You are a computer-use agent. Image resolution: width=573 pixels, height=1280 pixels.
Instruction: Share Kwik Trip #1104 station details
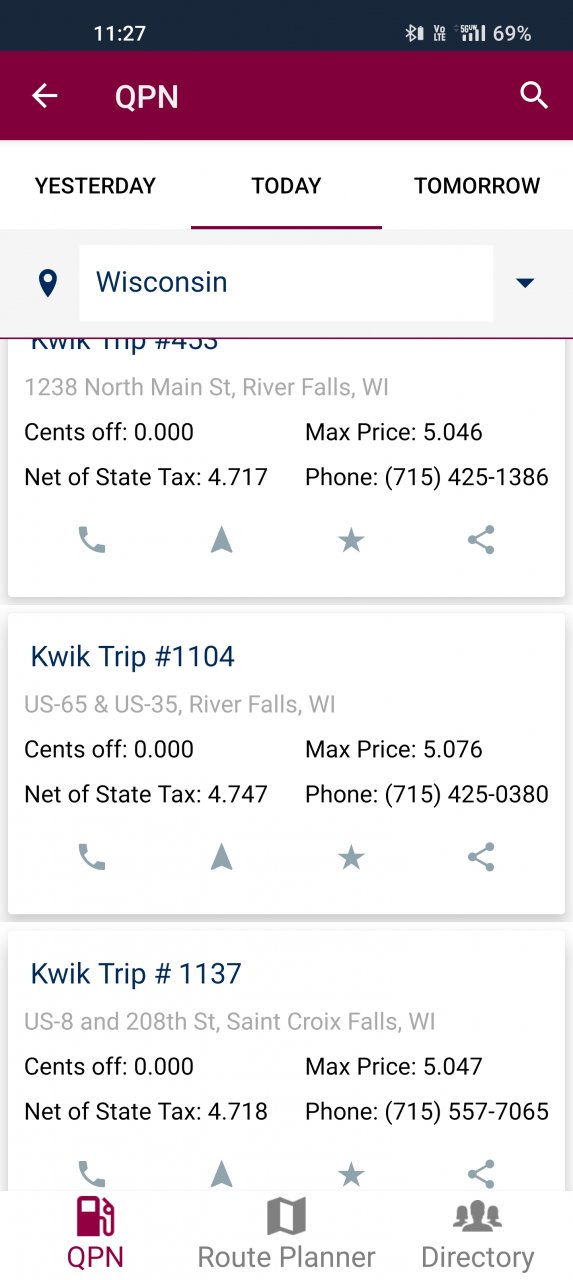[x=481, y=857]
